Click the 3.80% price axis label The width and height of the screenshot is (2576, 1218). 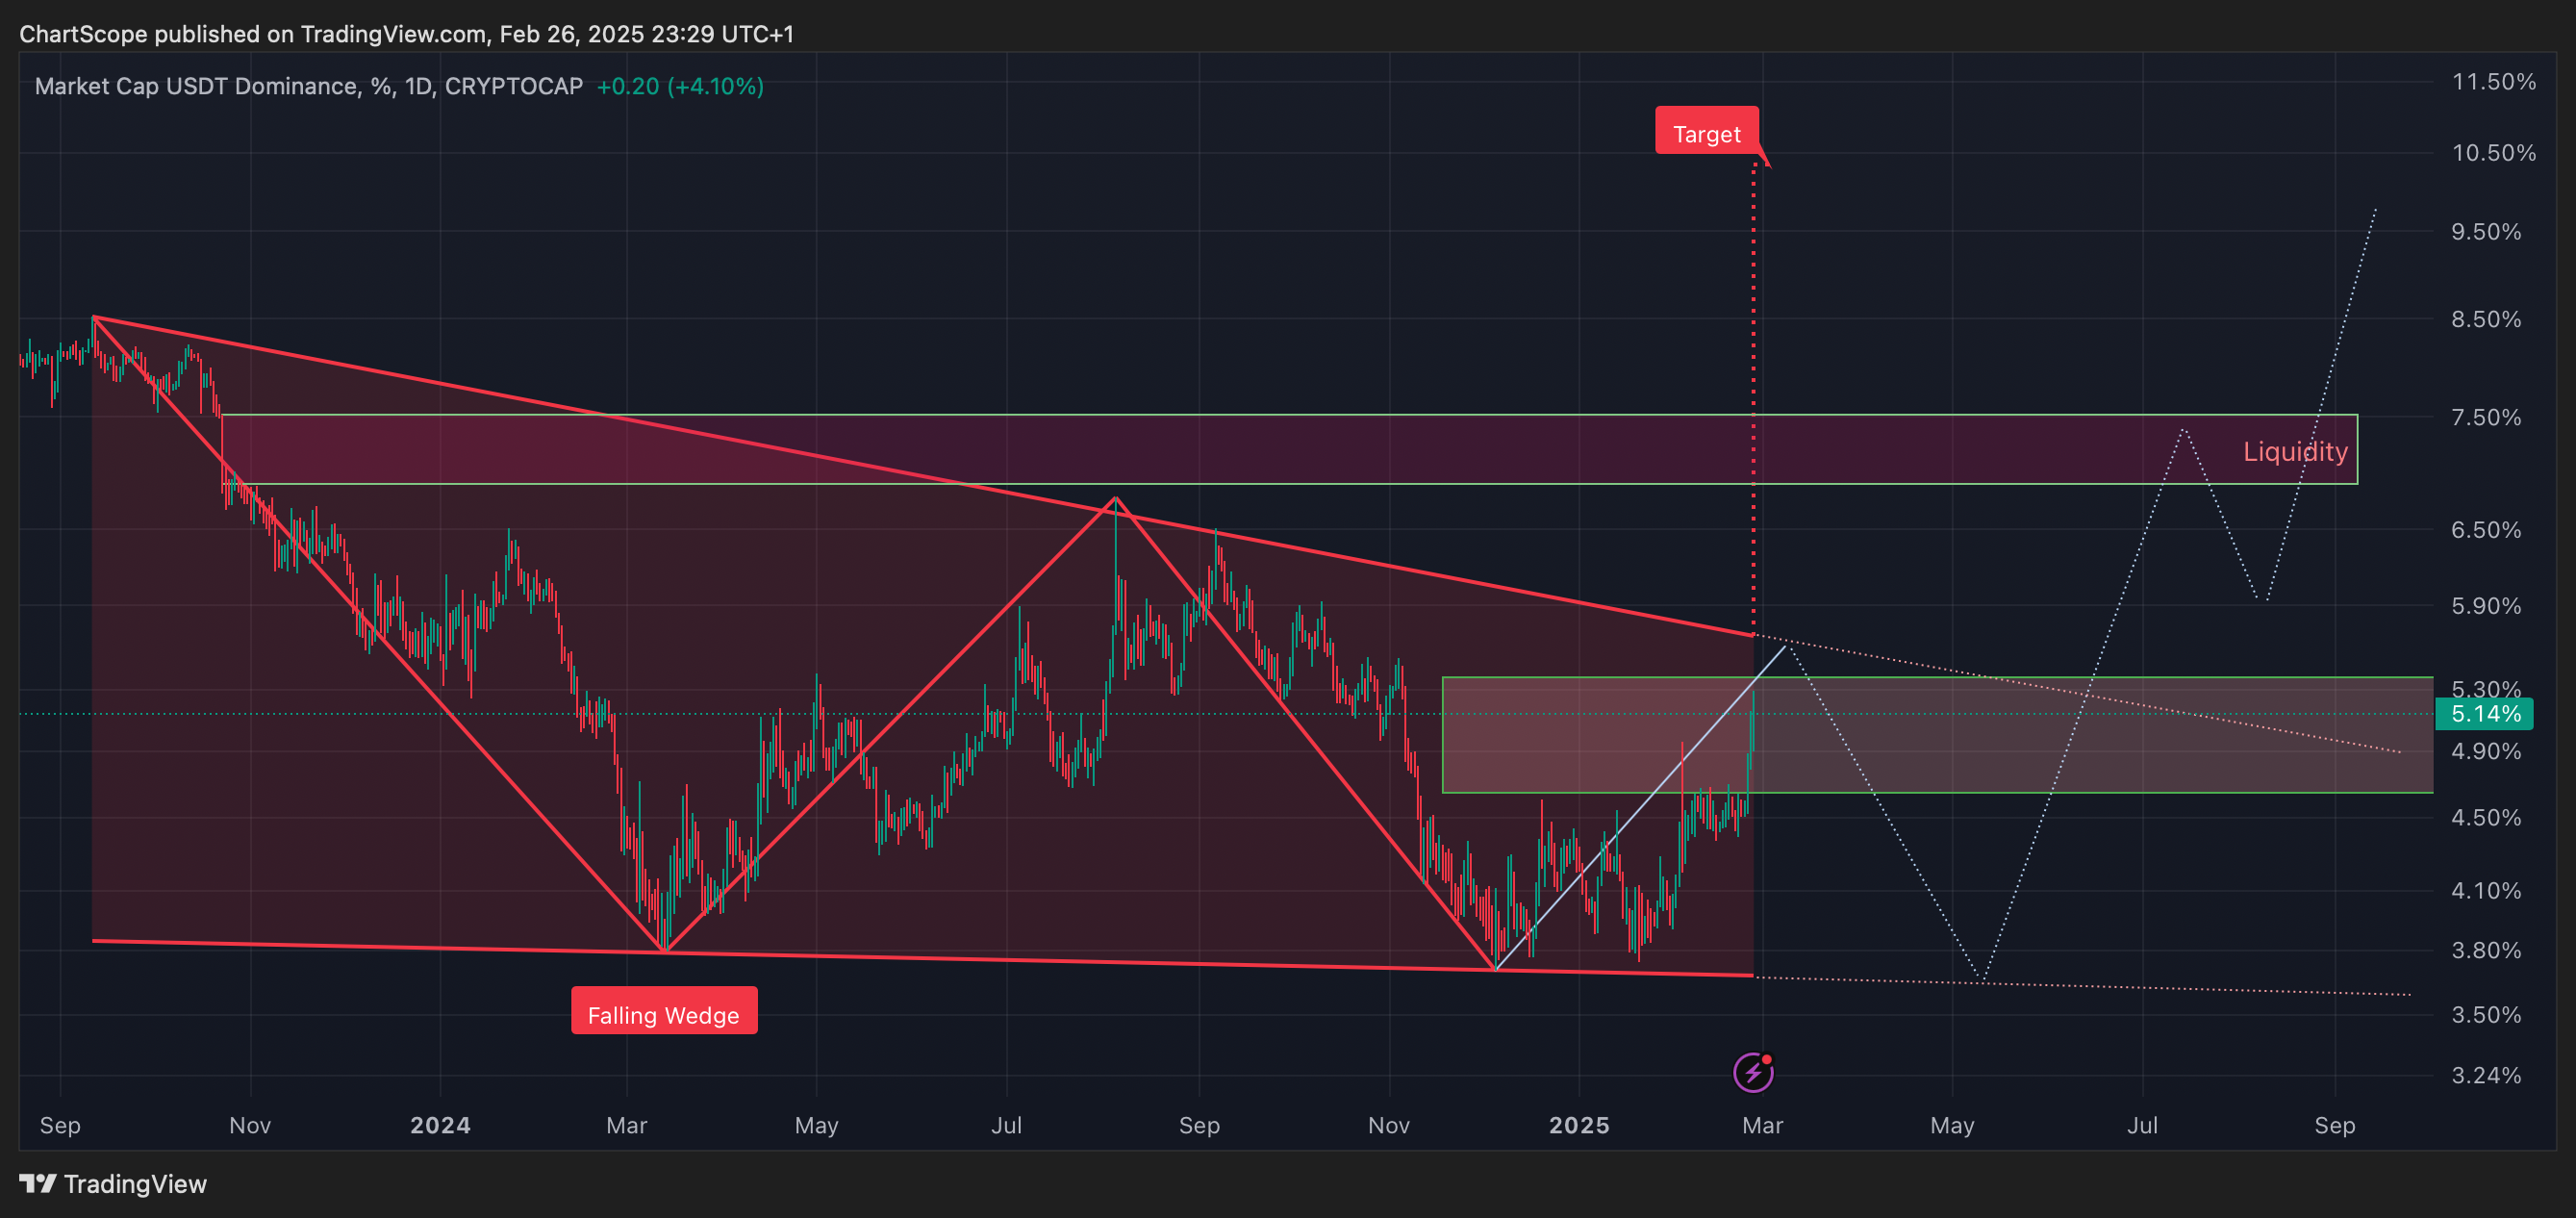point(2485,950)
